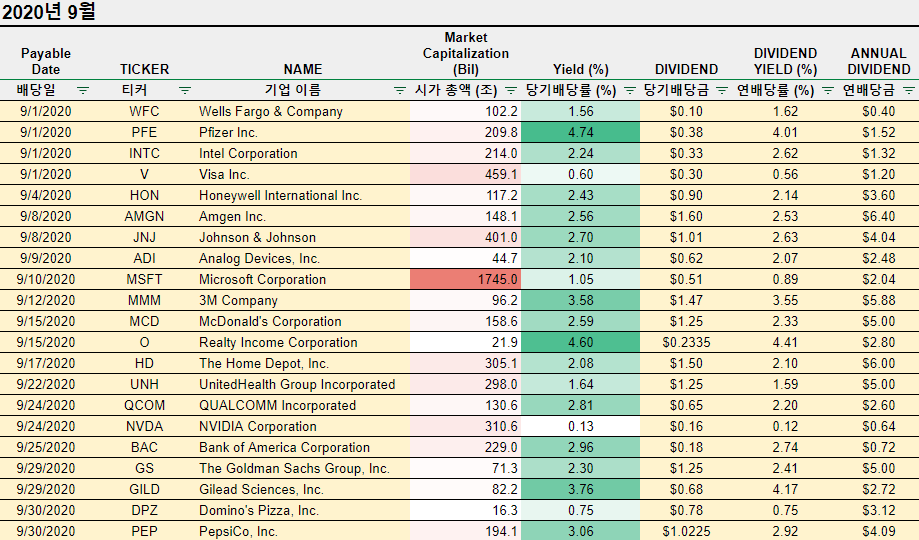Select Johnson & Johnson's 401.0 market cap
Screen dimensions: 919x540
tap(465, 237)
